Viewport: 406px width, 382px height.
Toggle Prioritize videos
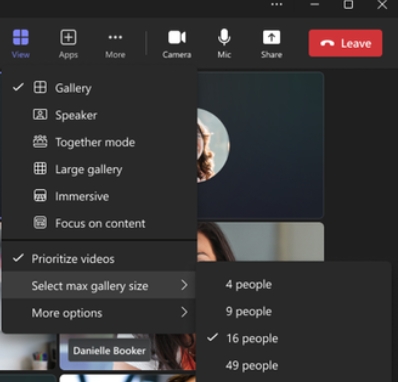[99, 259]
